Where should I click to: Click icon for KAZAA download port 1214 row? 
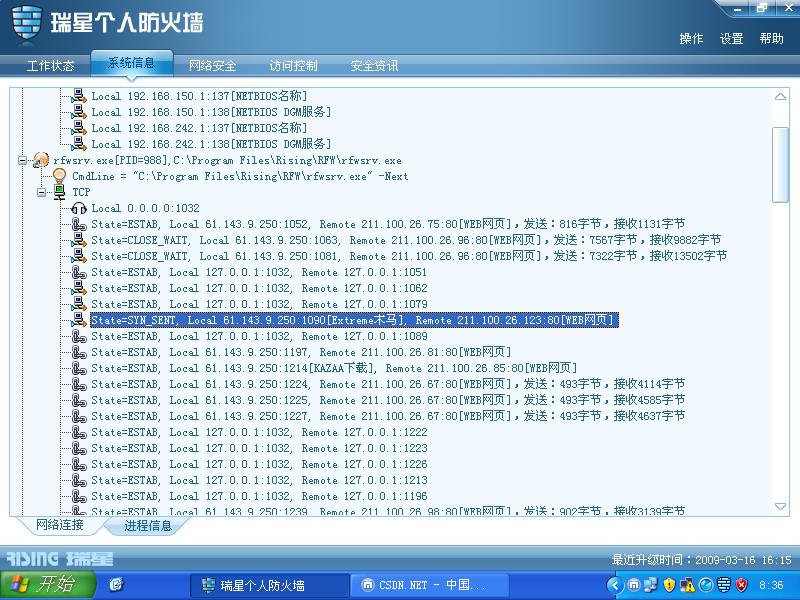[79, 368]
